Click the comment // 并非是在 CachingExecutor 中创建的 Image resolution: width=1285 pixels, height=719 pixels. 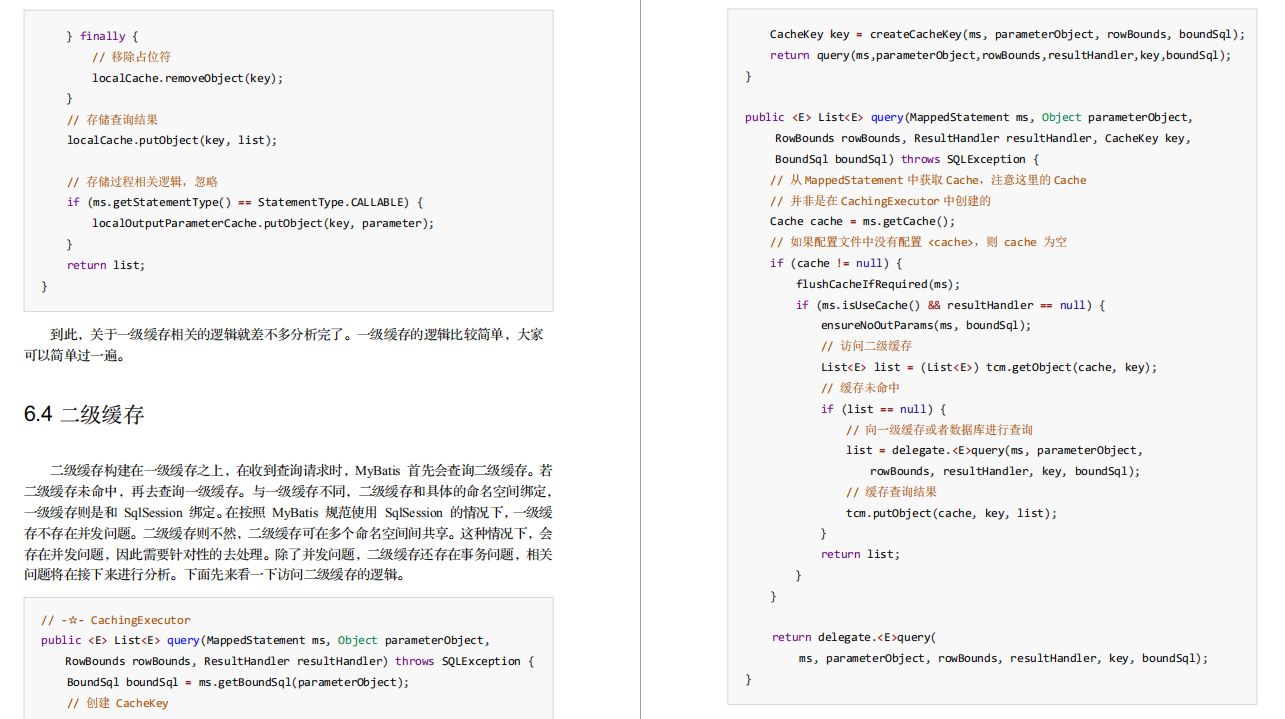pyautogui.click(x=880, y=201)
